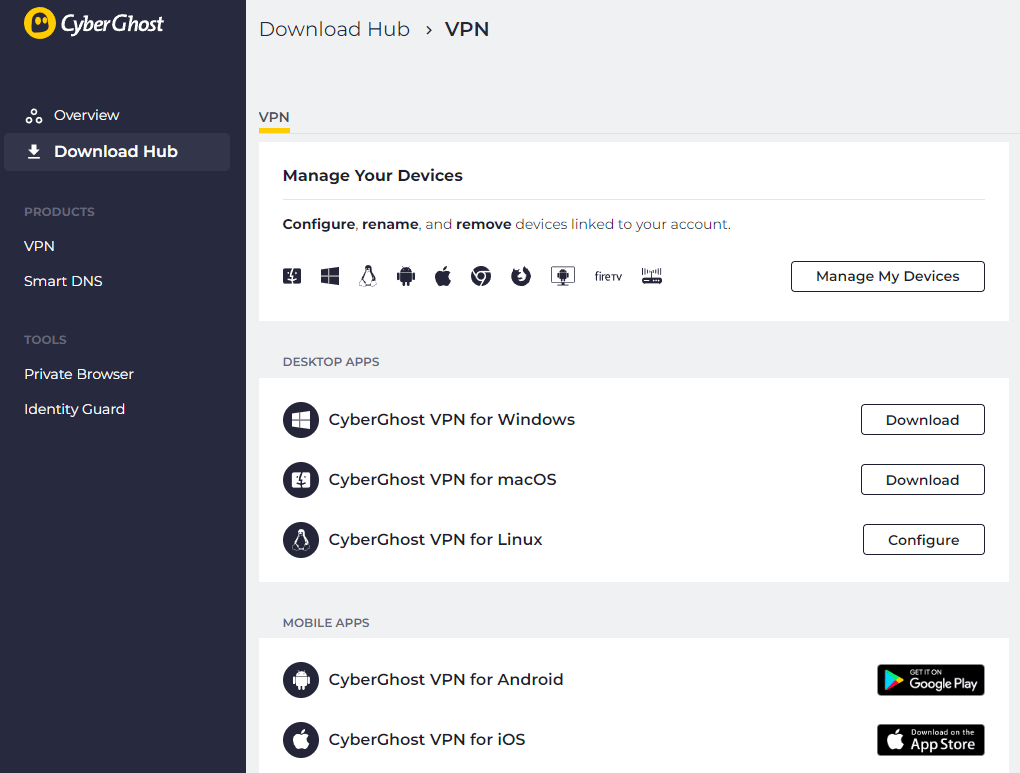Select Download Hub in the sidebar
The image size is (1020, 773).
pyautogui.click(x=115, y=152)
